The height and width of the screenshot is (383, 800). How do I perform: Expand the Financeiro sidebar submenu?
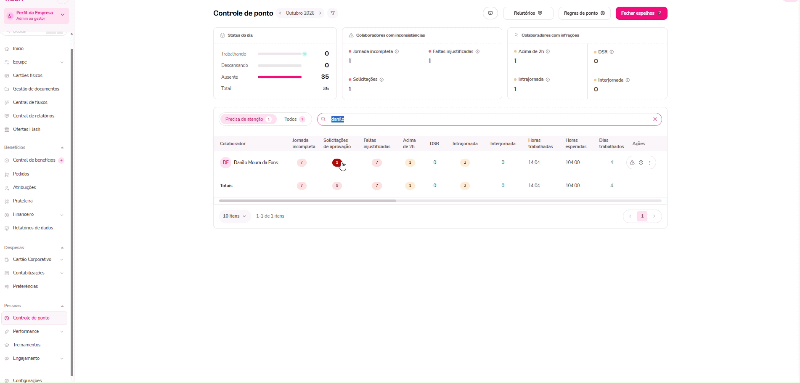click(62, 214)
